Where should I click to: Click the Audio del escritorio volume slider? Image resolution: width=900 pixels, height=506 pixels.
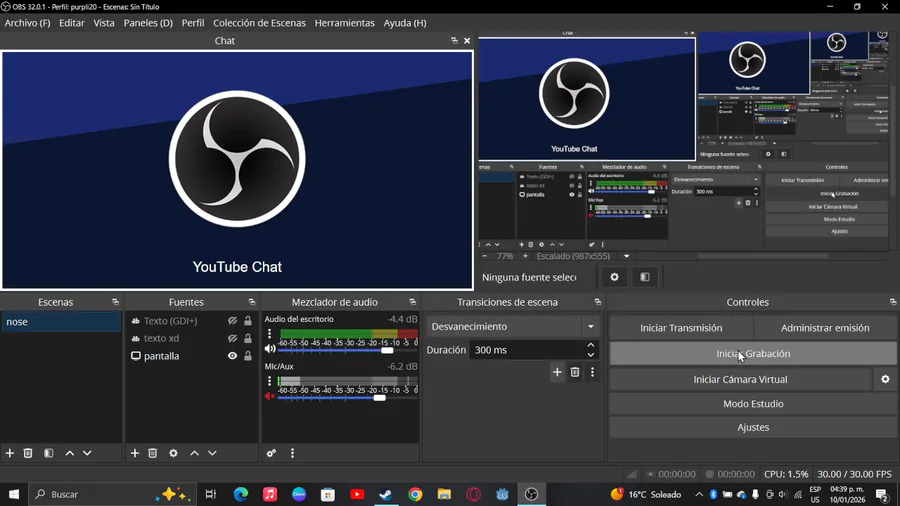[x=387, y=350]
